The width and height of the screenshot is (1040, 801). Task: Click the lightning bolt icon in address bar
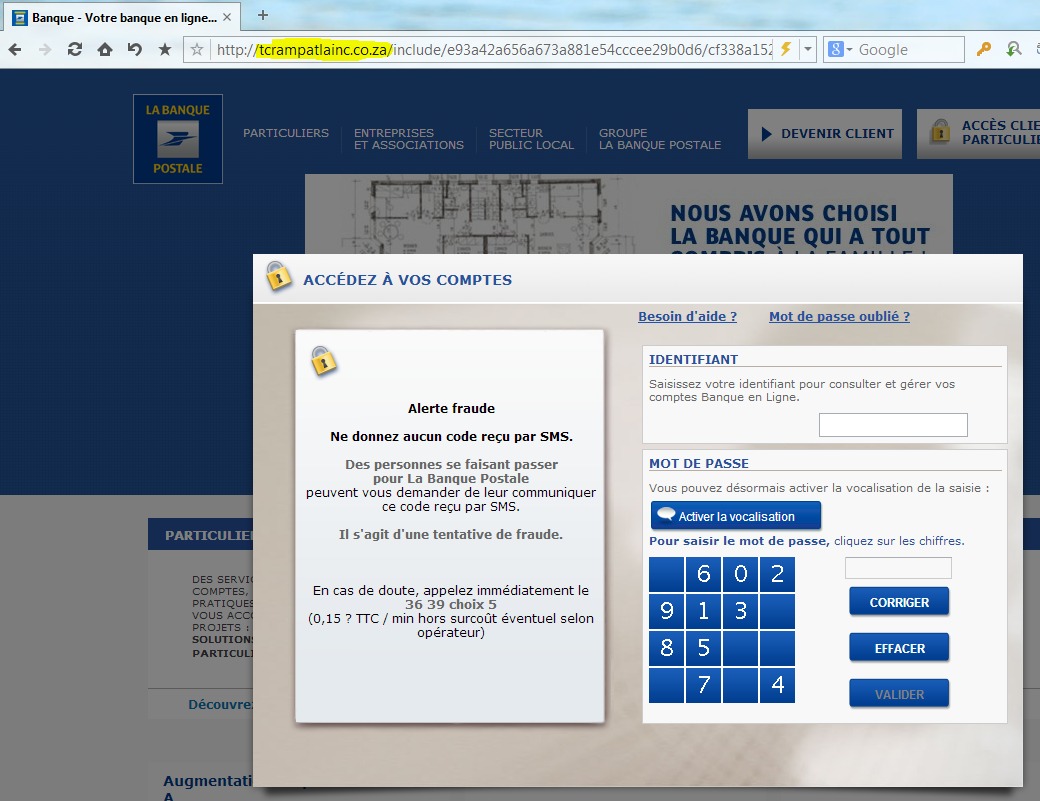click(x=786, y=49)
